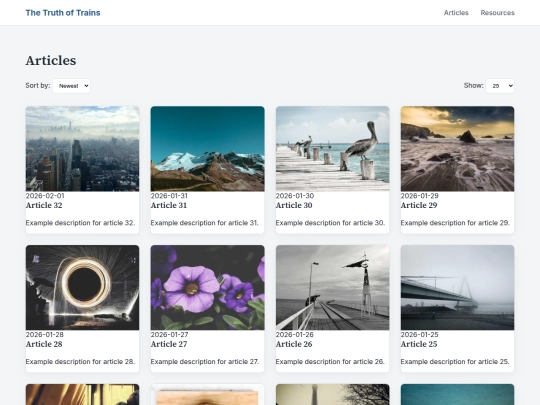Image resolution: width=540 pixels, height=405 pixels.
Task: Click the Article 28 title
Action: pos(44,344)
